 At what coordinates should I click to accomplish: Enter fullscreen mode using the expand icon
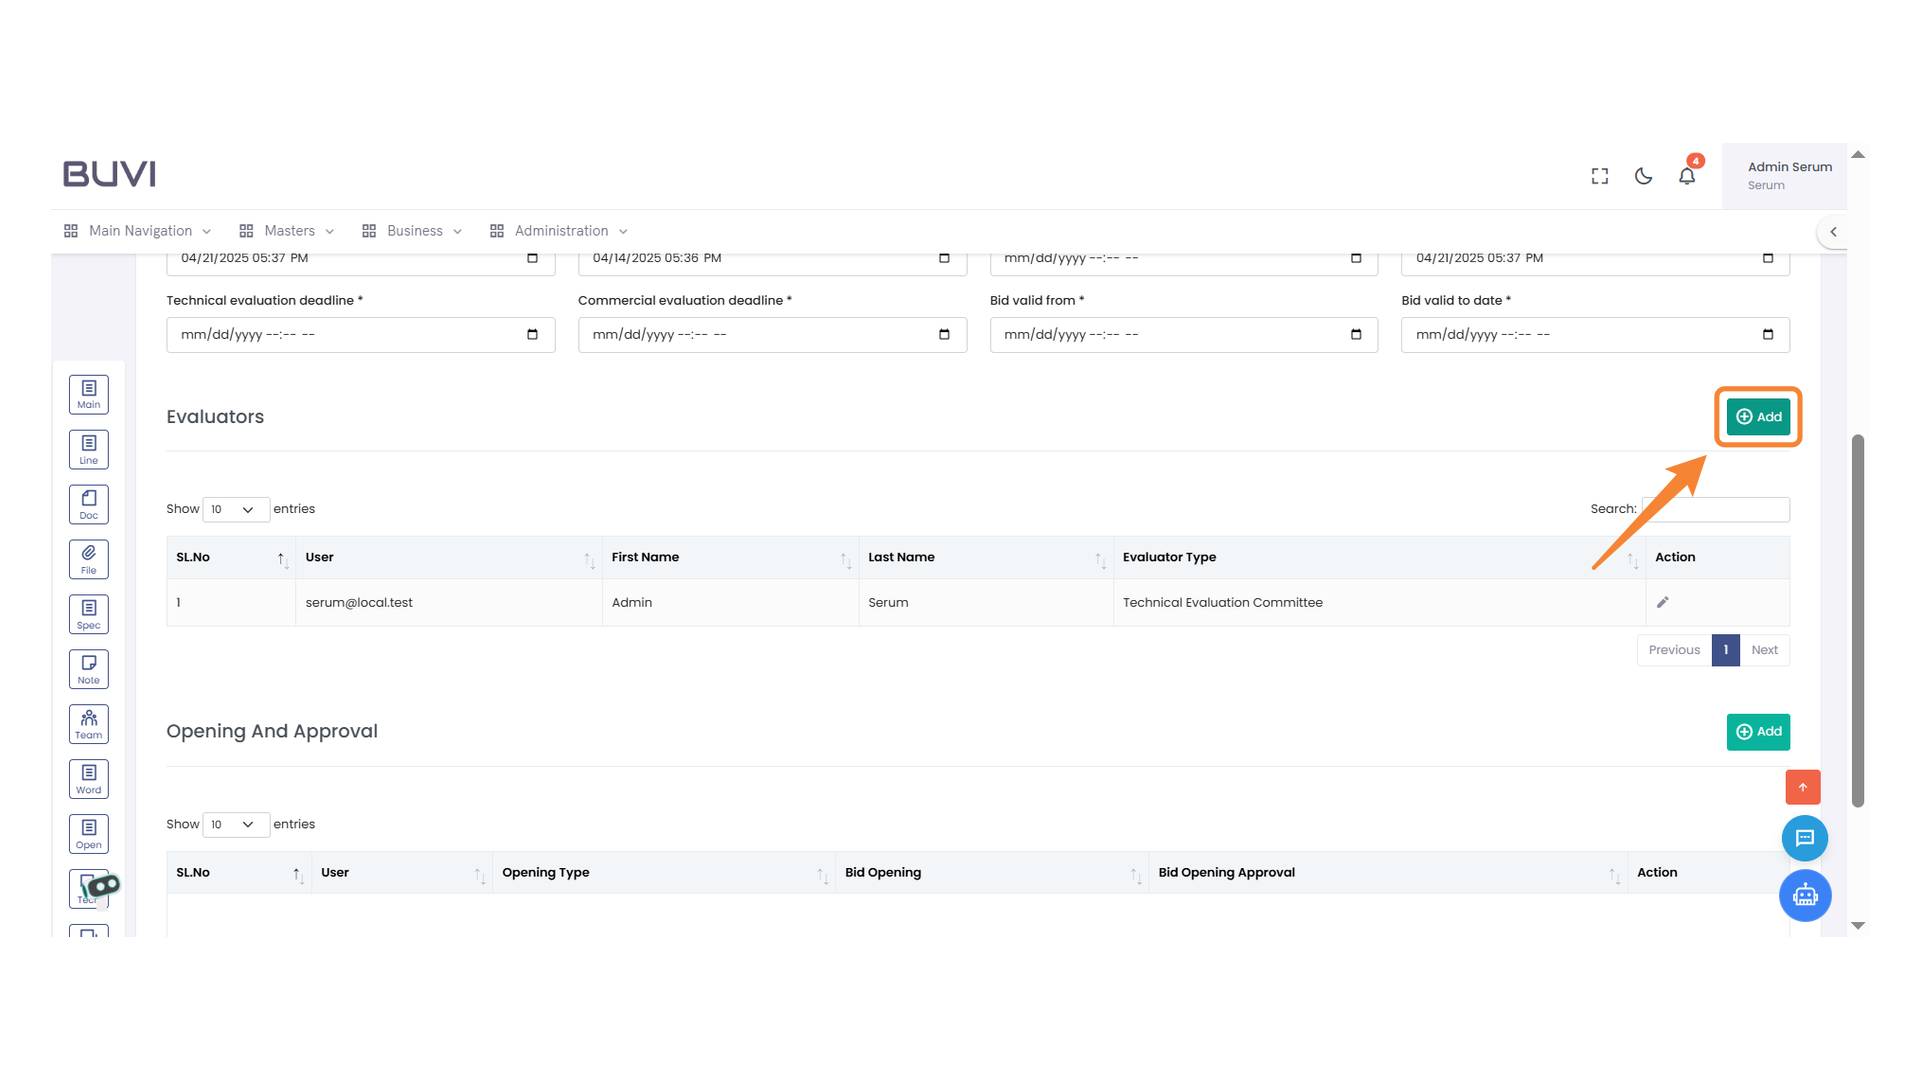pos(1599,176)
